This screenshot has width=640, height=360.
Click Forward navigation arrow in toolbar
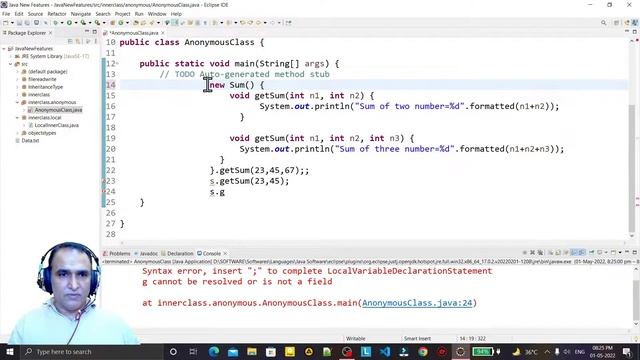272,22
